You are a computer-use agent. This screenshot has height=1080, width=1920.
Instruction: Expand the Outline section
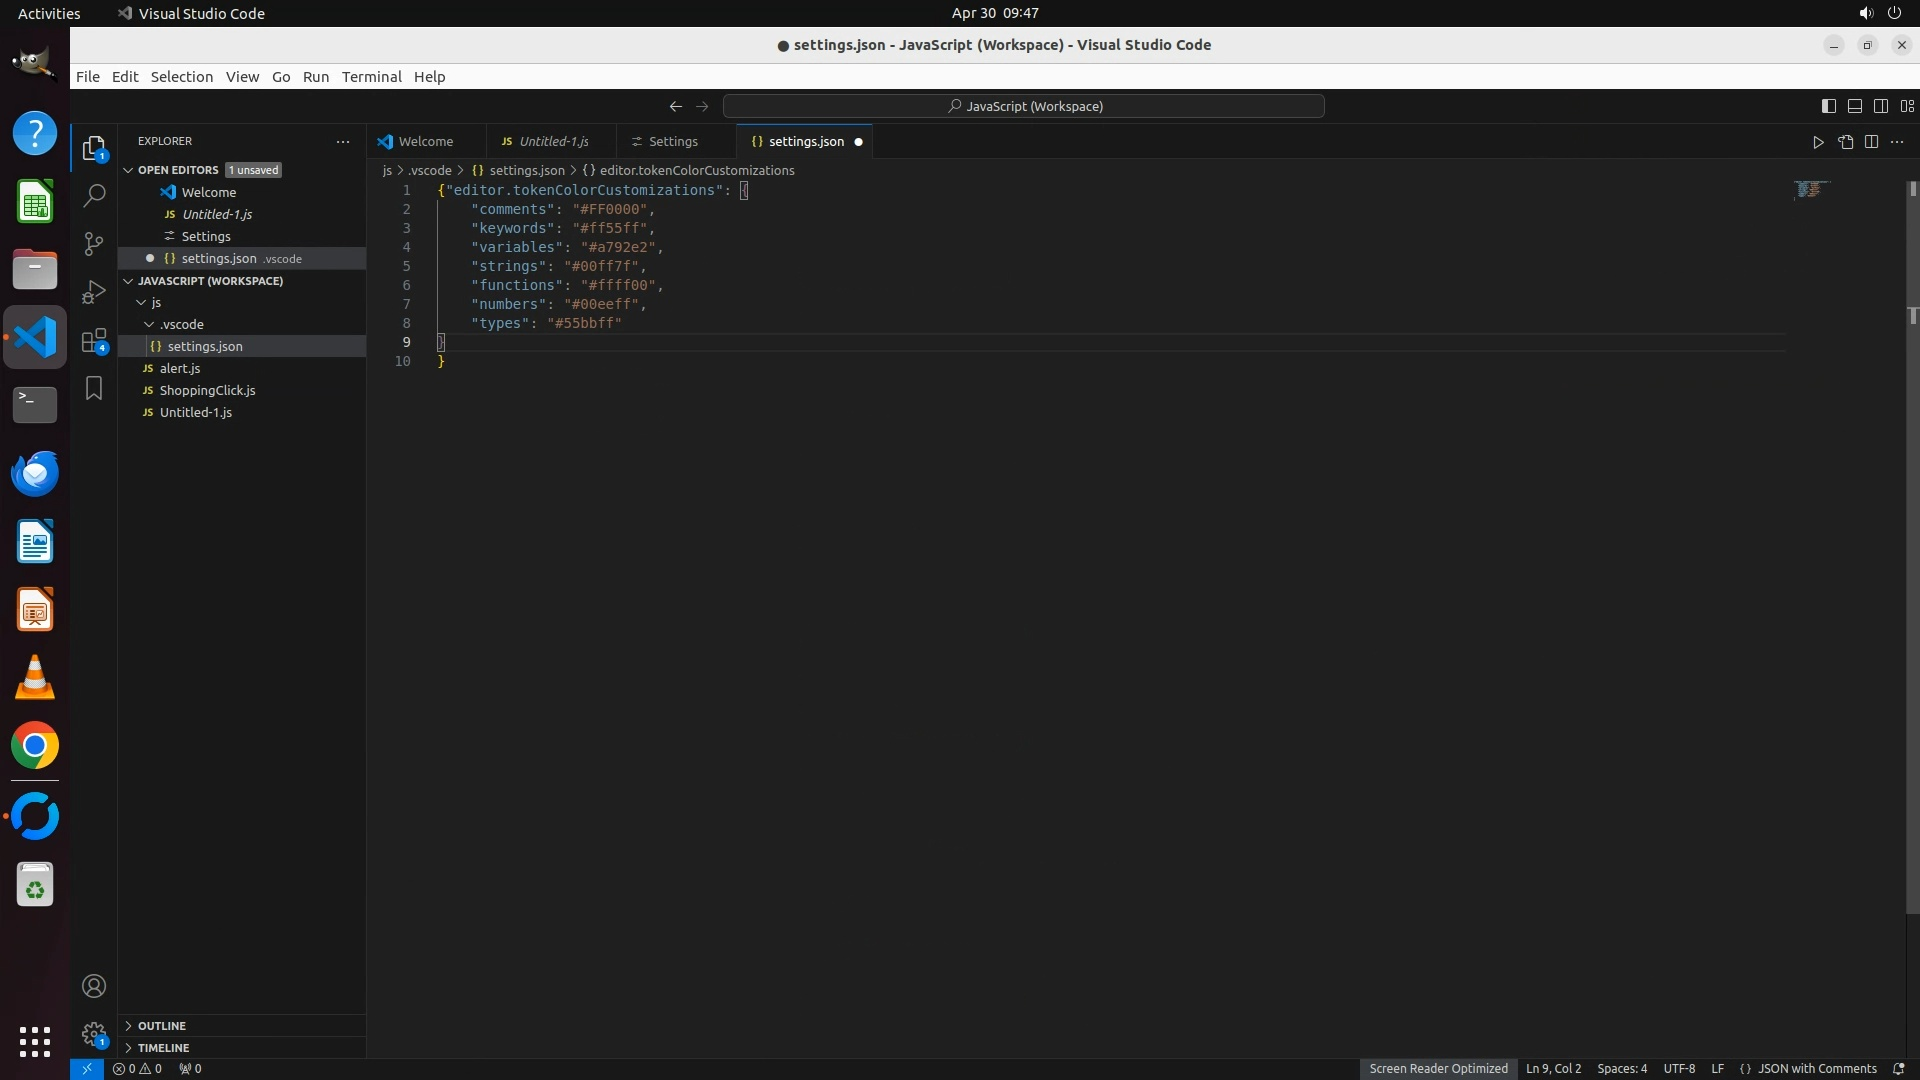pos(161,1026)
